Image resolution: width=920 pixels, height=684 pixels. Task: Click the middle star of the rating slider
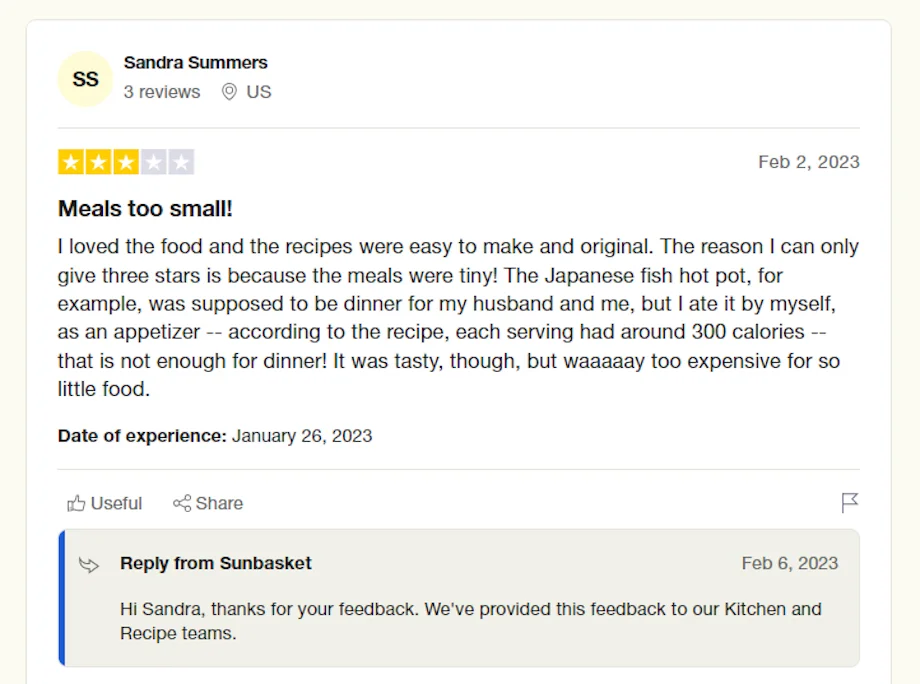(x=125, y=161)
